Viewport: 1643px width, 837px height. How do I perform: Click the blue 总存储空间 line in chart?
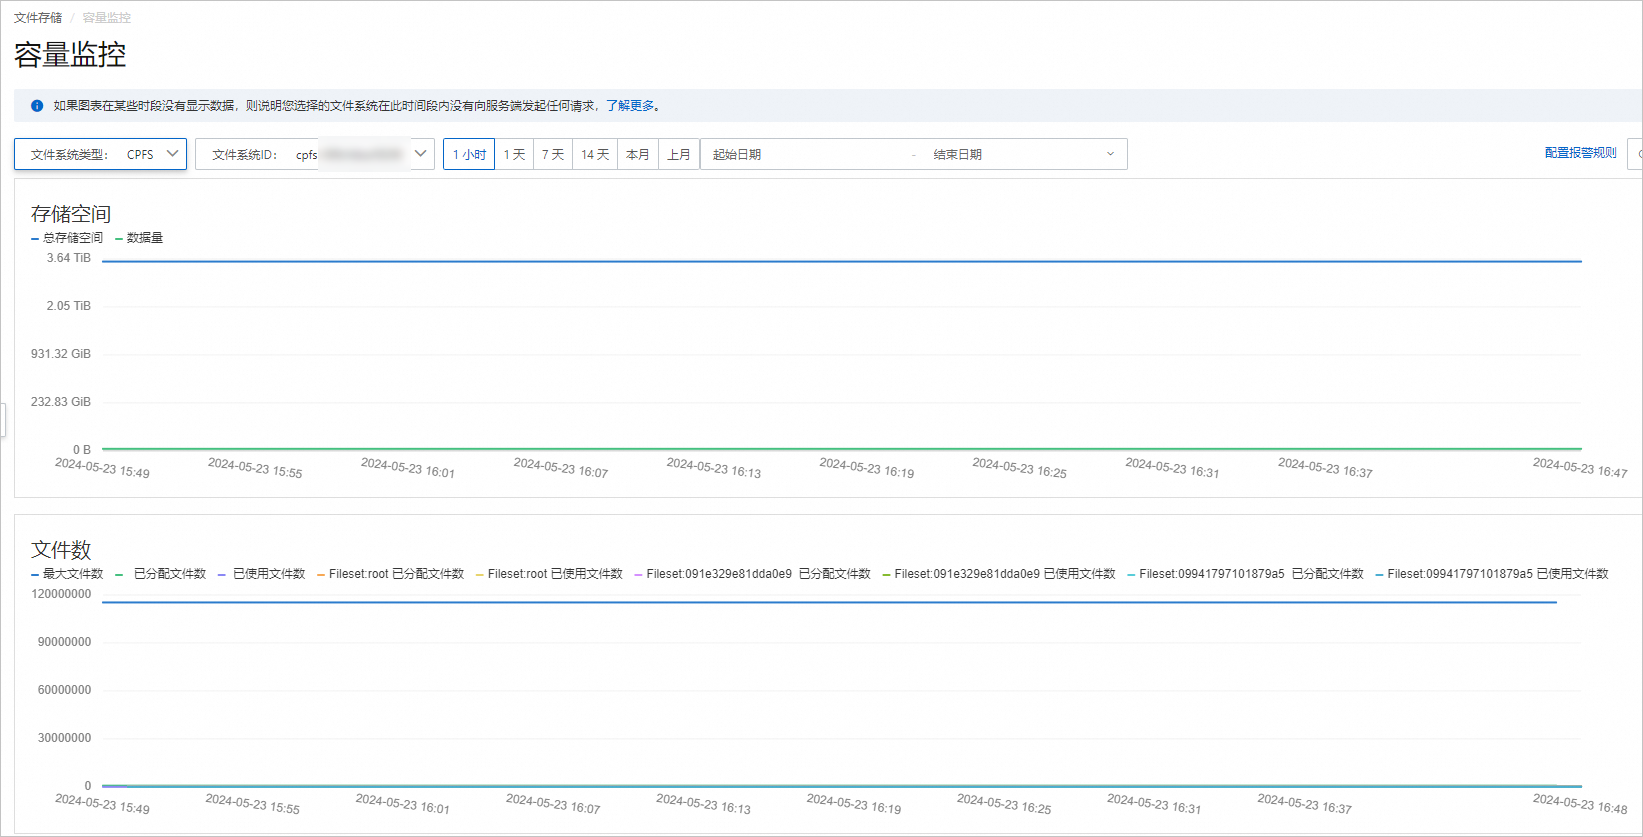coord(842,261)
